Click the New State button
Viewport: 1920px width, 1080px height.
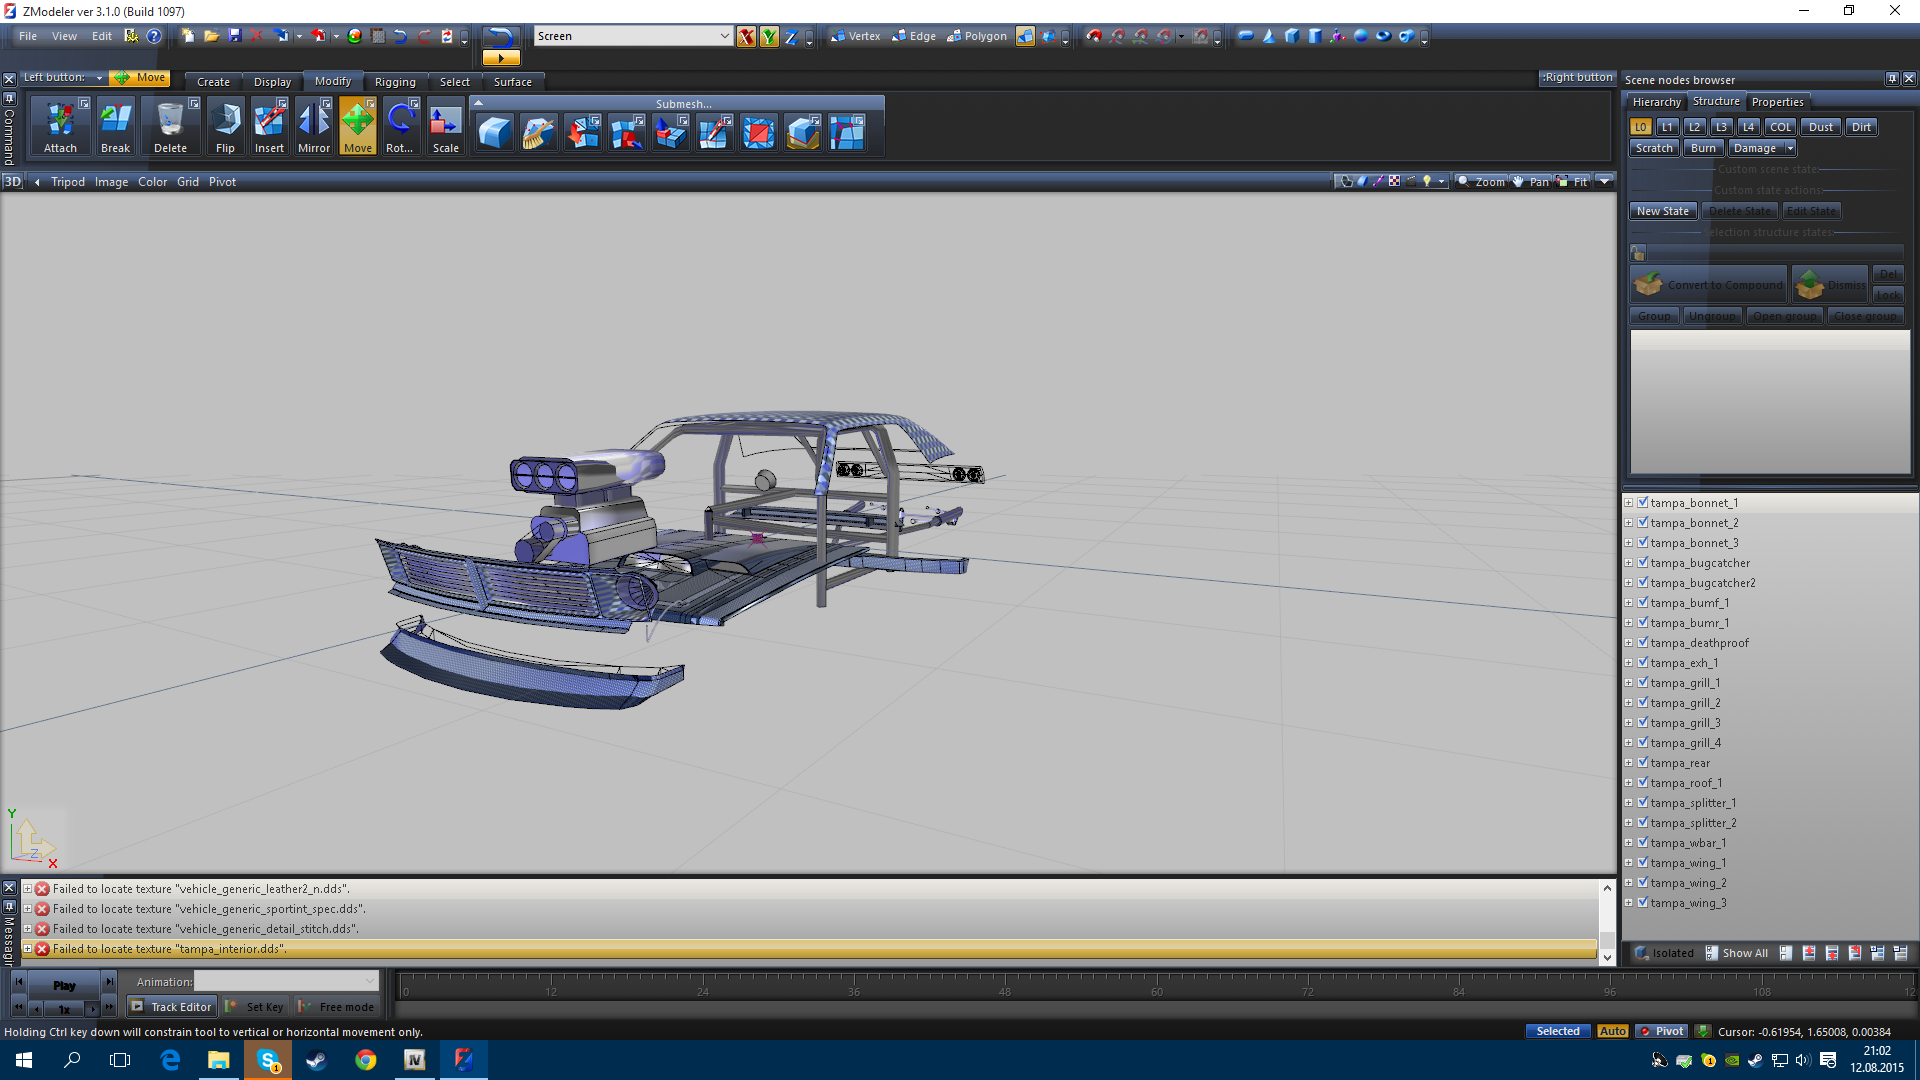pyautogui.click(x=1663, y=211)
